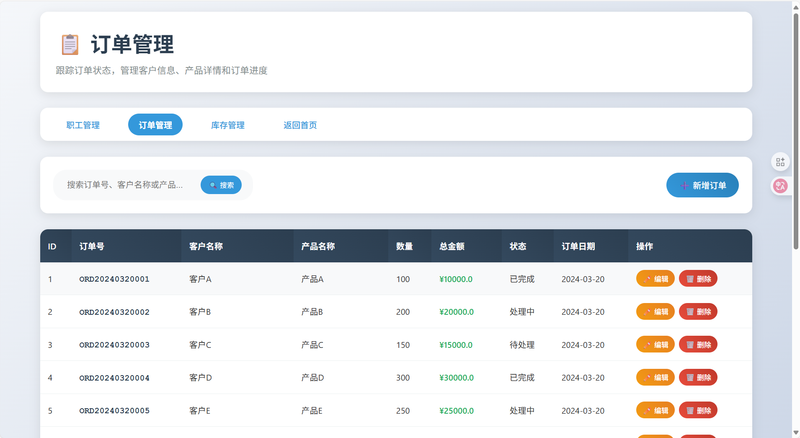Switch to the 库存管理 tab
Image resolution: width=800 pixels, height=438 pixels.
point(228,125)
